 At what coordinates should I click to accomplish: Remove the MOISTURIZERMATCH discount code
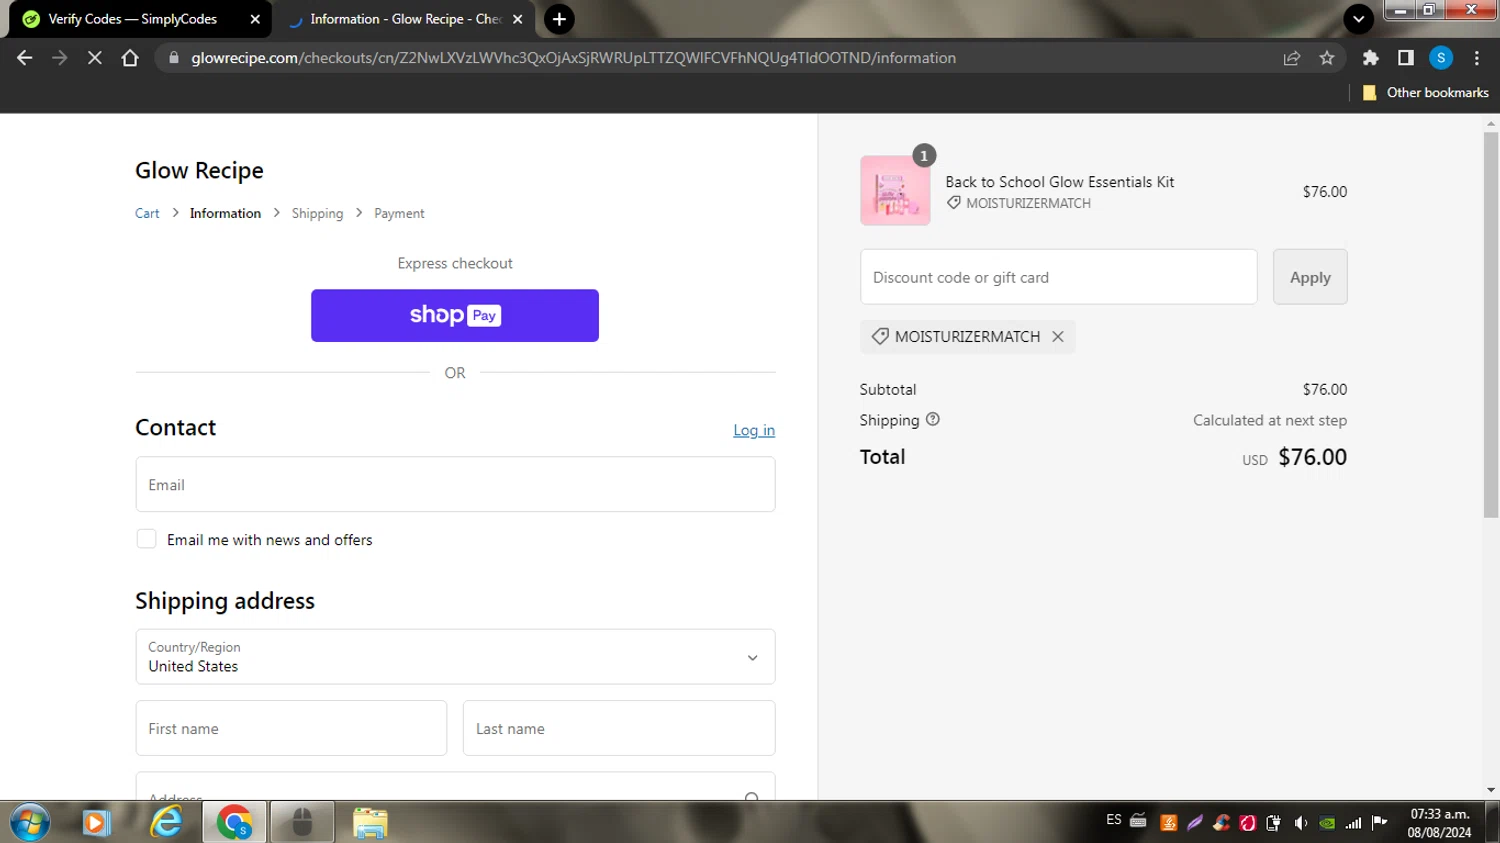point(1058,337)
